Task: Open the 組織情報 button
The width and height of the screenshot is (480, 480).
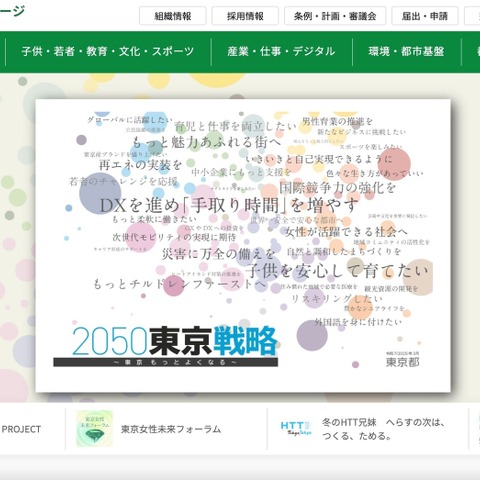Action: click(x=173, y=16)
